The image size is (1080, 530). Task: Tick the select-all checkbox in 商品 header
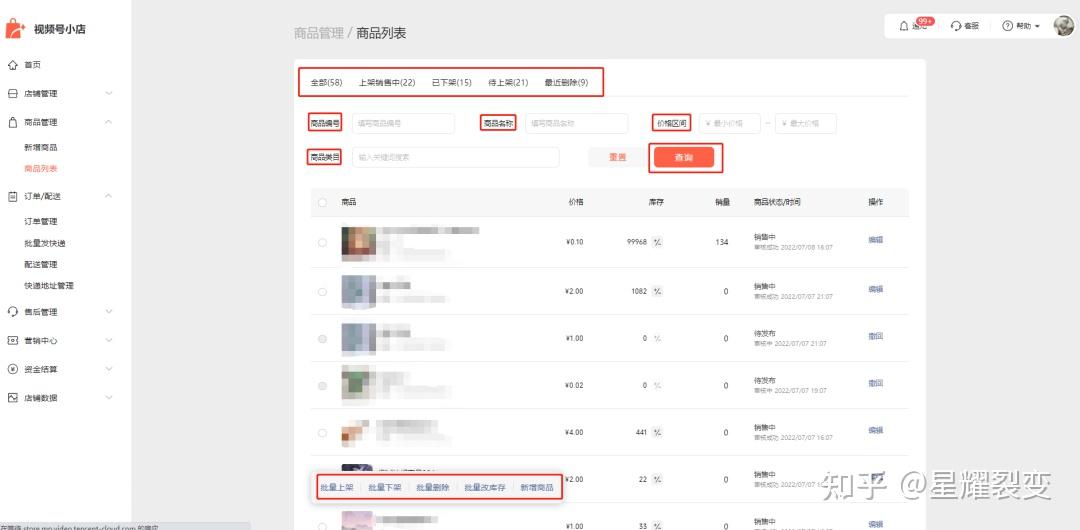tap(322, 203)
